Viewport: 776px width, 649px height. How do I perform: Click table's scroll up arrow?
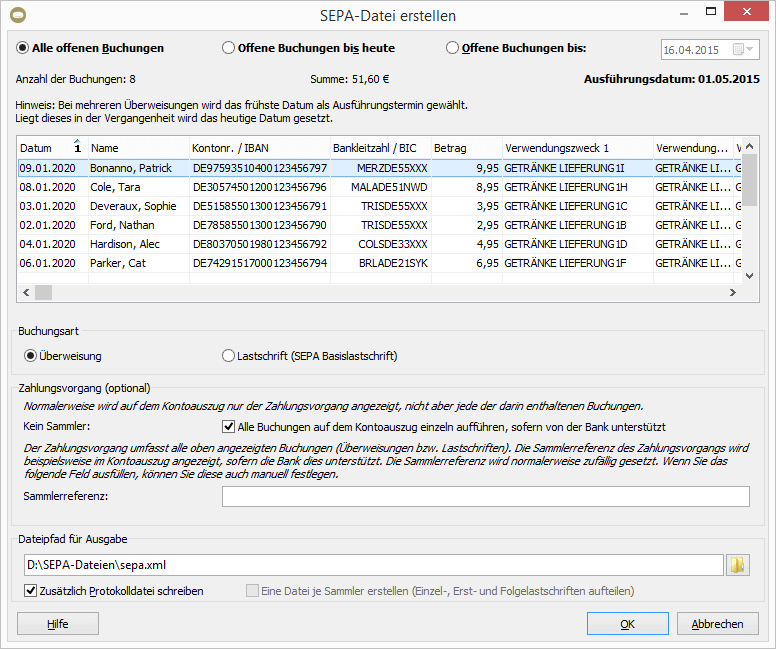point(749,146)
